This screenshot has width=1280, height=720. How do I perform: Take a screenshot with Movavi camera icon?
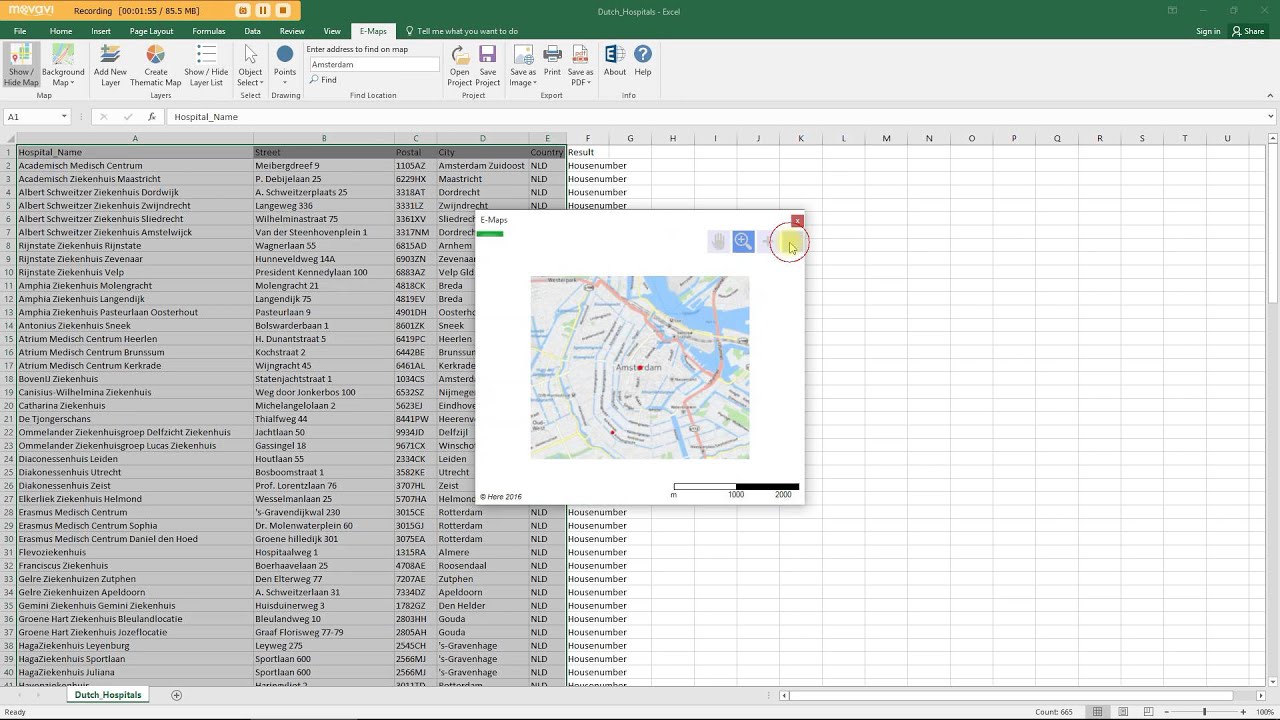(242, 10)
